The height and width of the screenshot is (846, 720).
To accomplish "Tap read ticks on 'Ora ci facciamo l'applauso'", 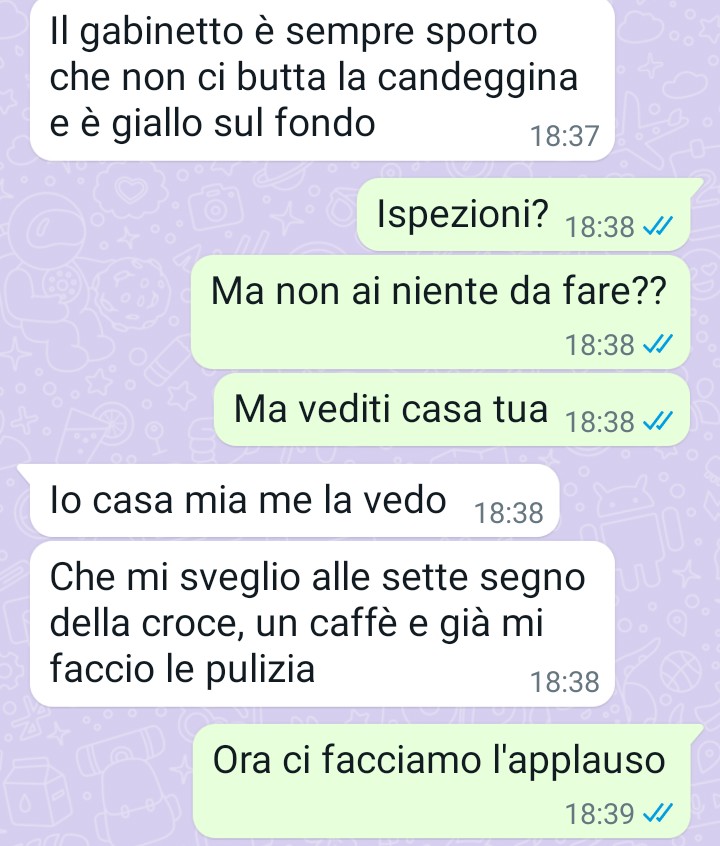I will point(658,813).
